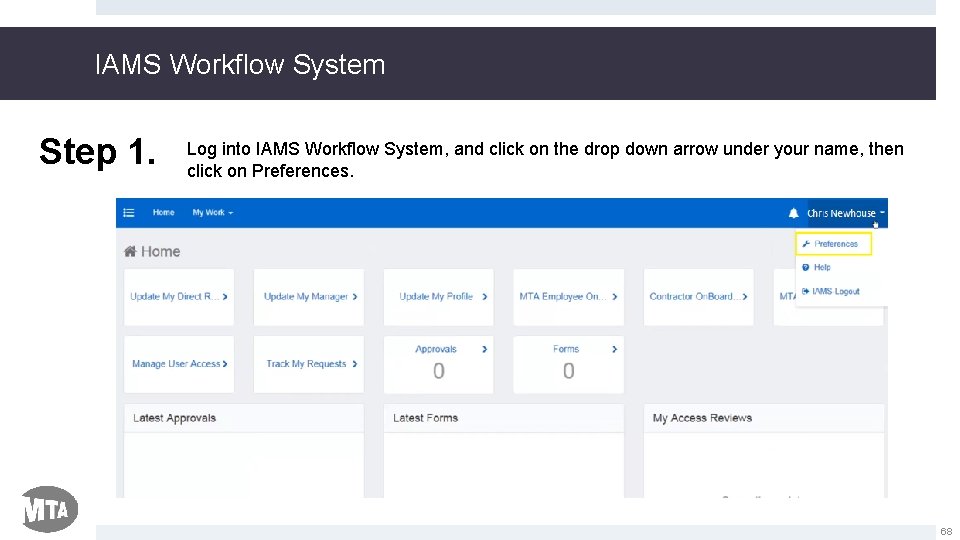Click the wrench icon next to Preferences

tap(806, 244)
